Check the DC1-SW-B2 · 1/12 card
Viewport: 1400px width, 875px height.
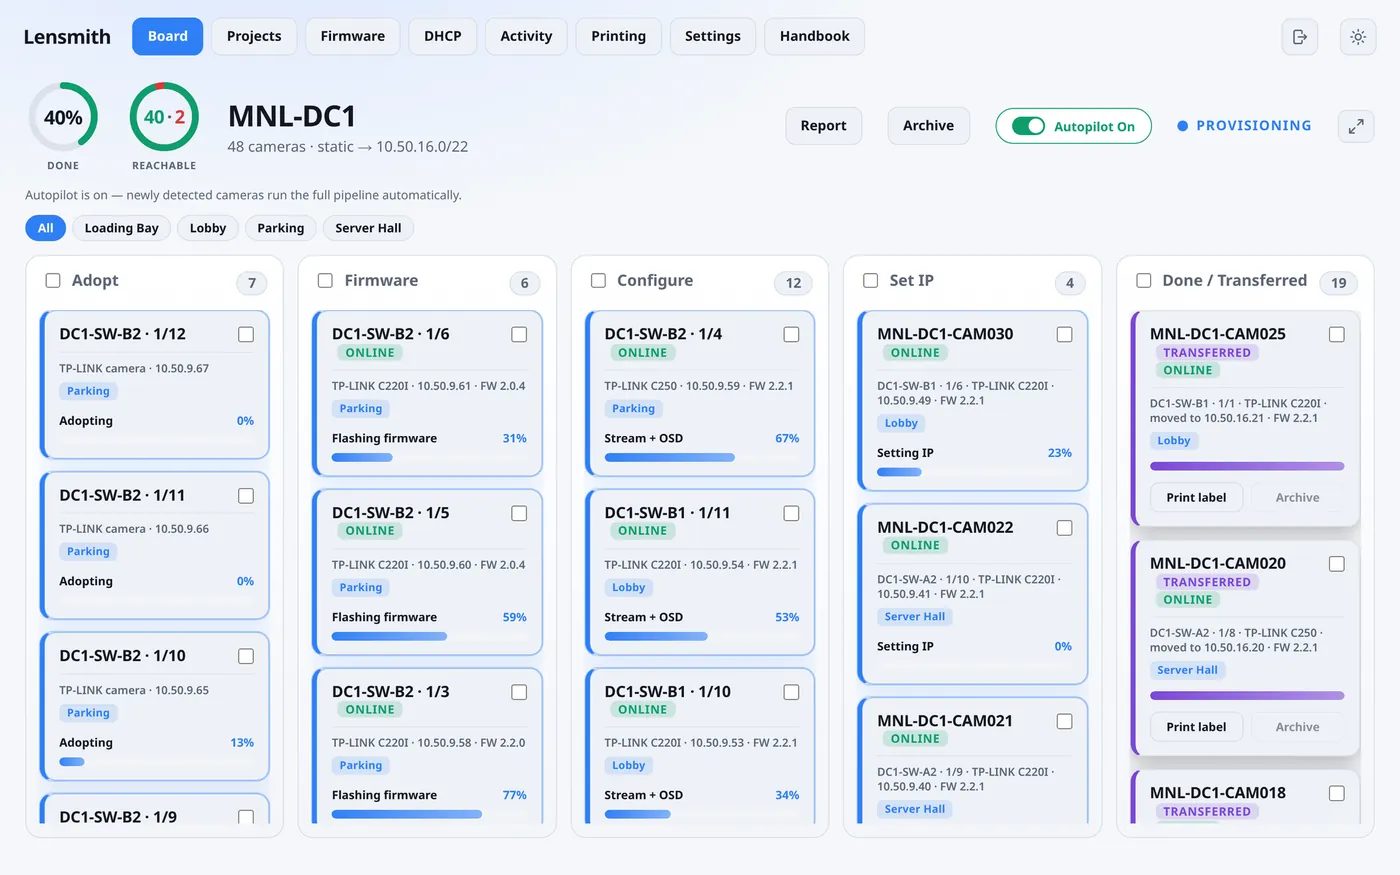[246, 335]
